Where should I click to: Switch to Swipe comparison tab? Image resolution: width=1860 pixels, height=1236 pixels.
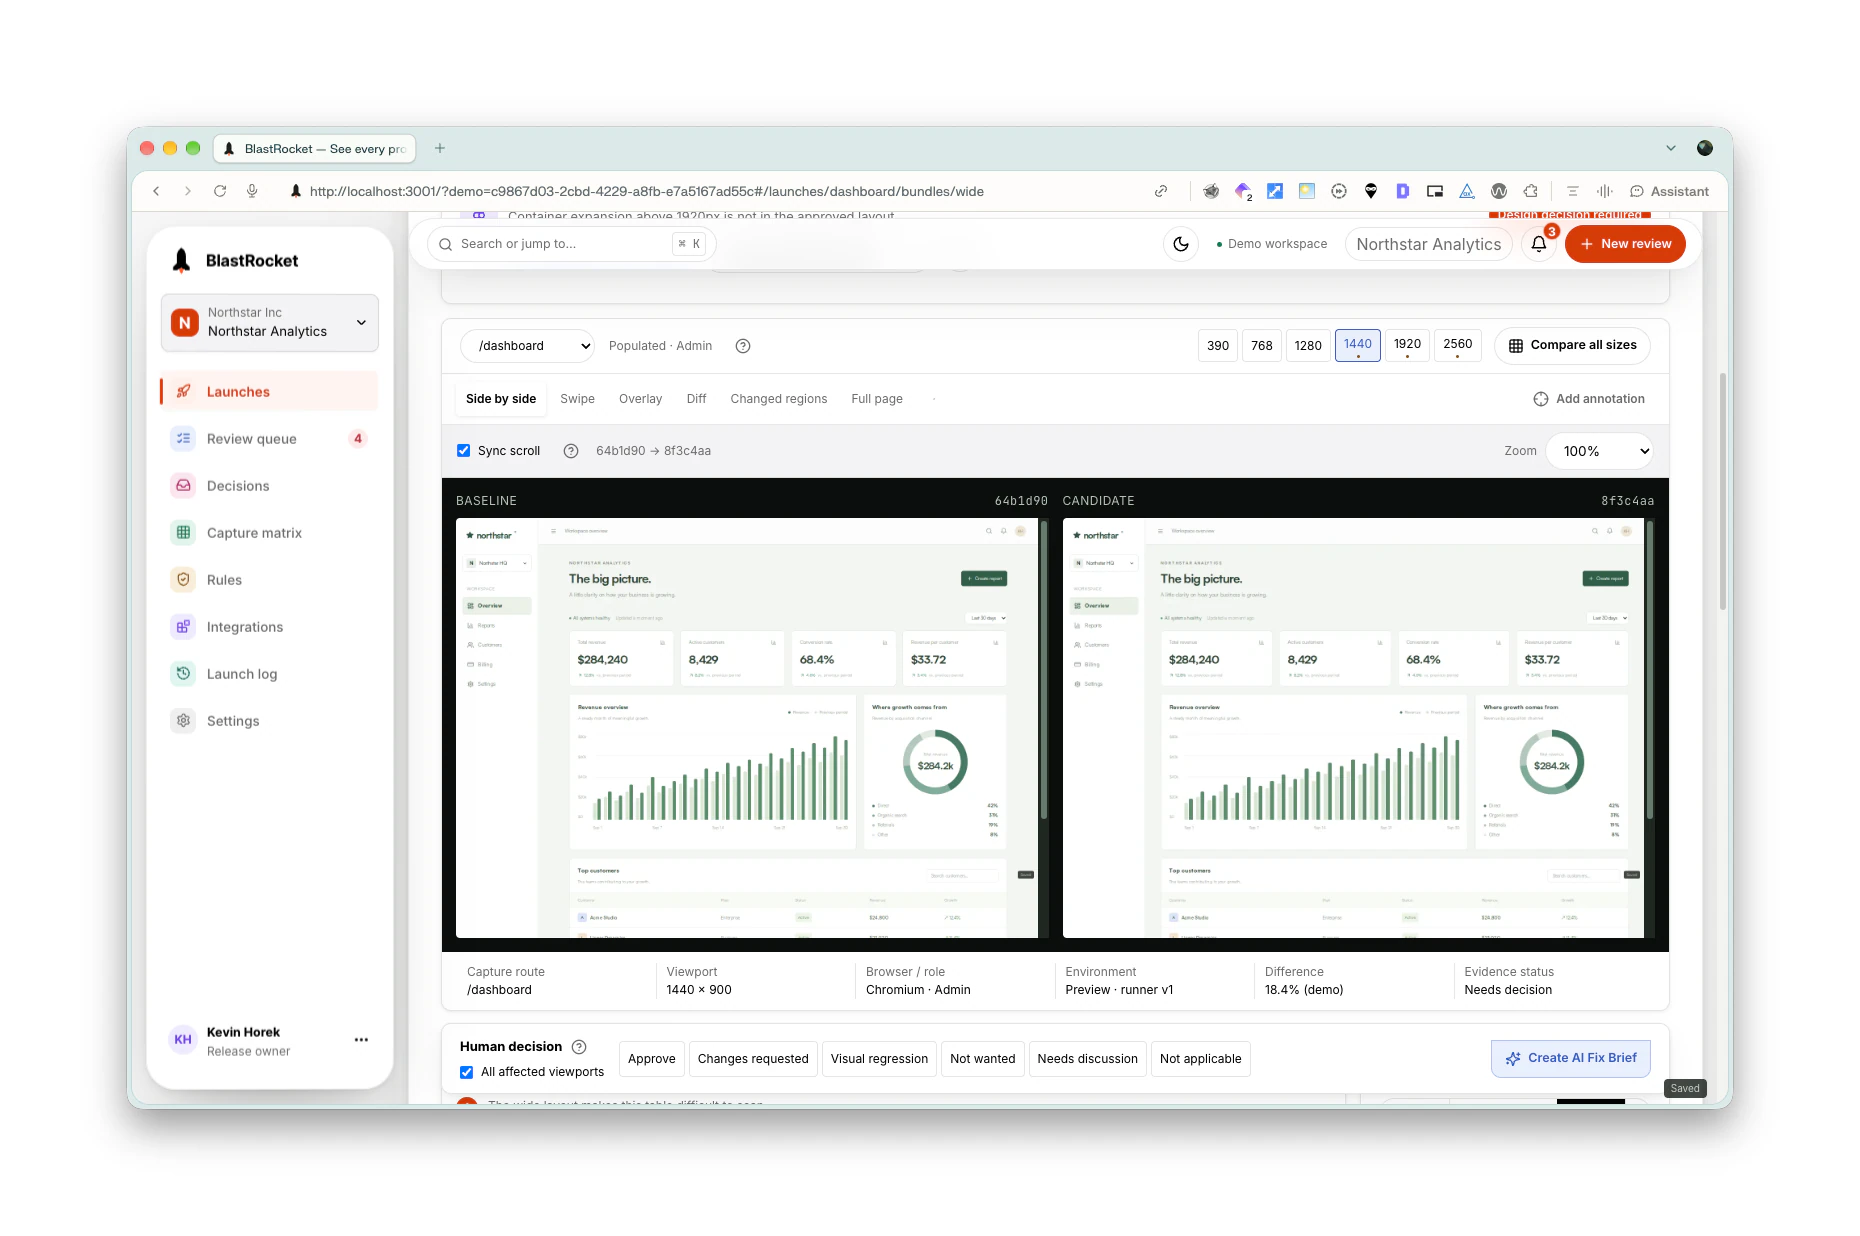coord(577,399)
